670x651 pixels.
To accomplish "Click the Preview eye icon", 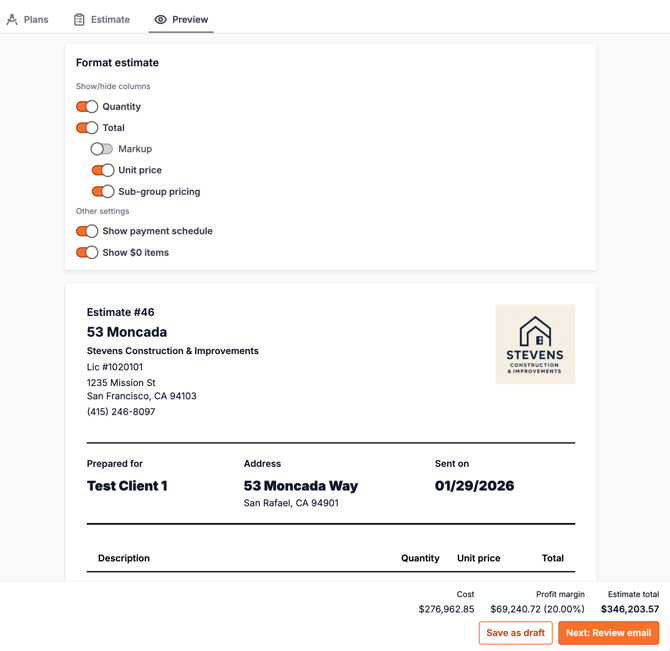I will pos(160,19).
